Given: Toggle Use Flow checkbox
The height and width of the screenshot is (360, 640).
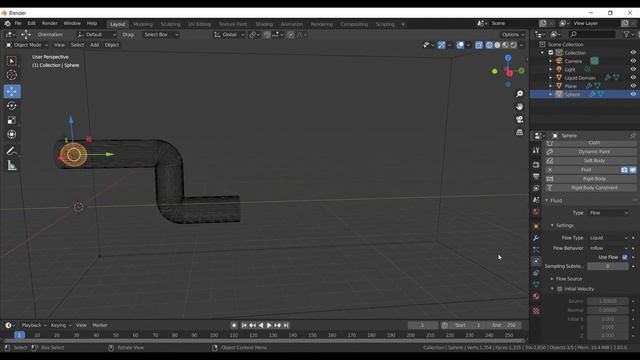Looking at the screenshot, I should pos(624,257).
